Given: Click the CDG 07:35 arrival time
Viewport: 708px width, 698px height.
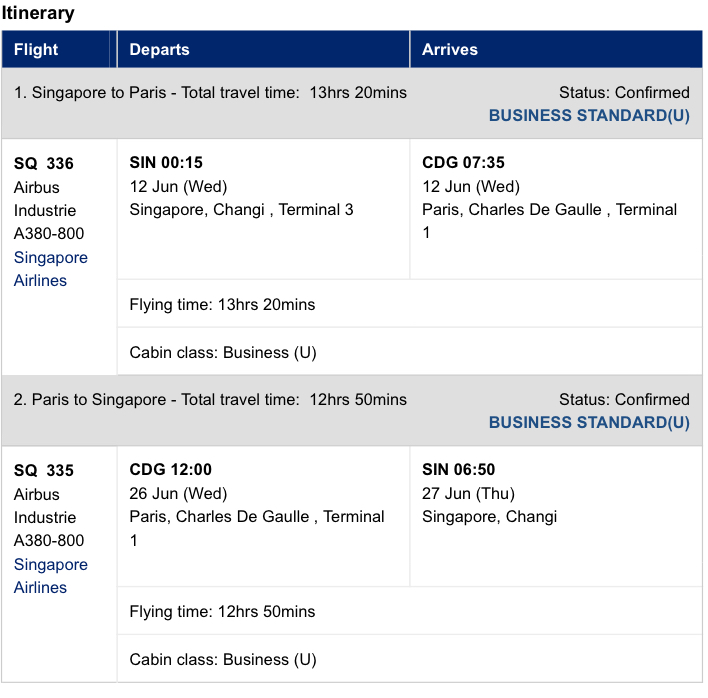Looking at the screenshot, I should [463, 163].
